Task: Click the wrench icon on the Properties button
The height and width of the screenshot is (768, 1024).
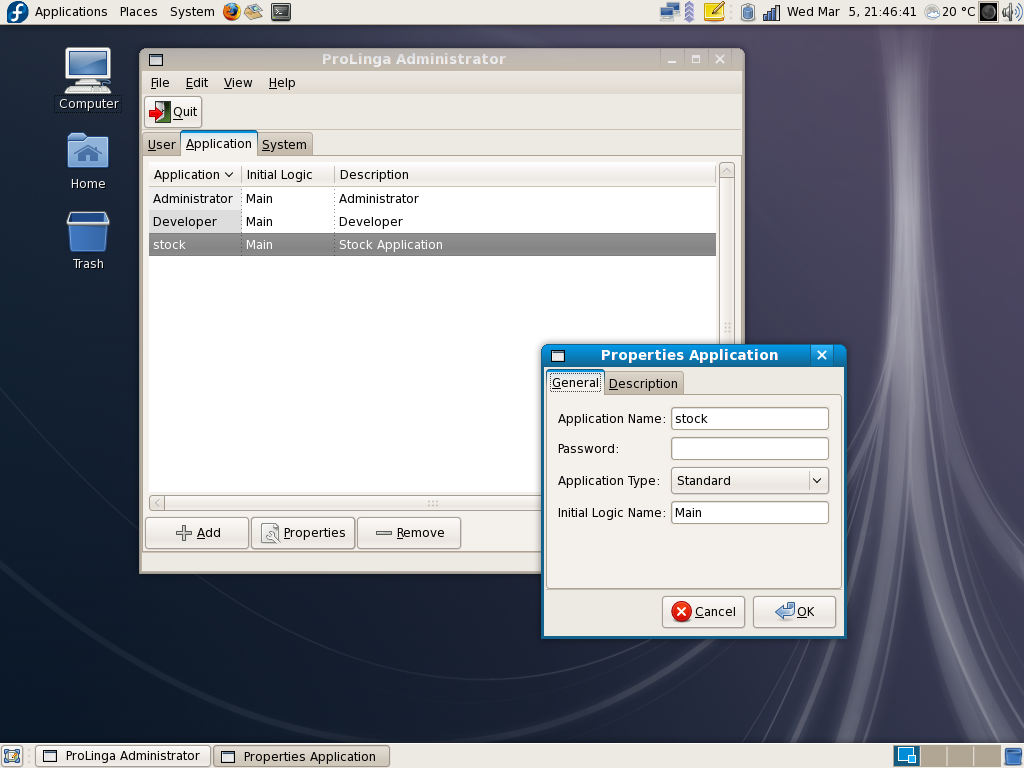Action: (x=270, y=534)
